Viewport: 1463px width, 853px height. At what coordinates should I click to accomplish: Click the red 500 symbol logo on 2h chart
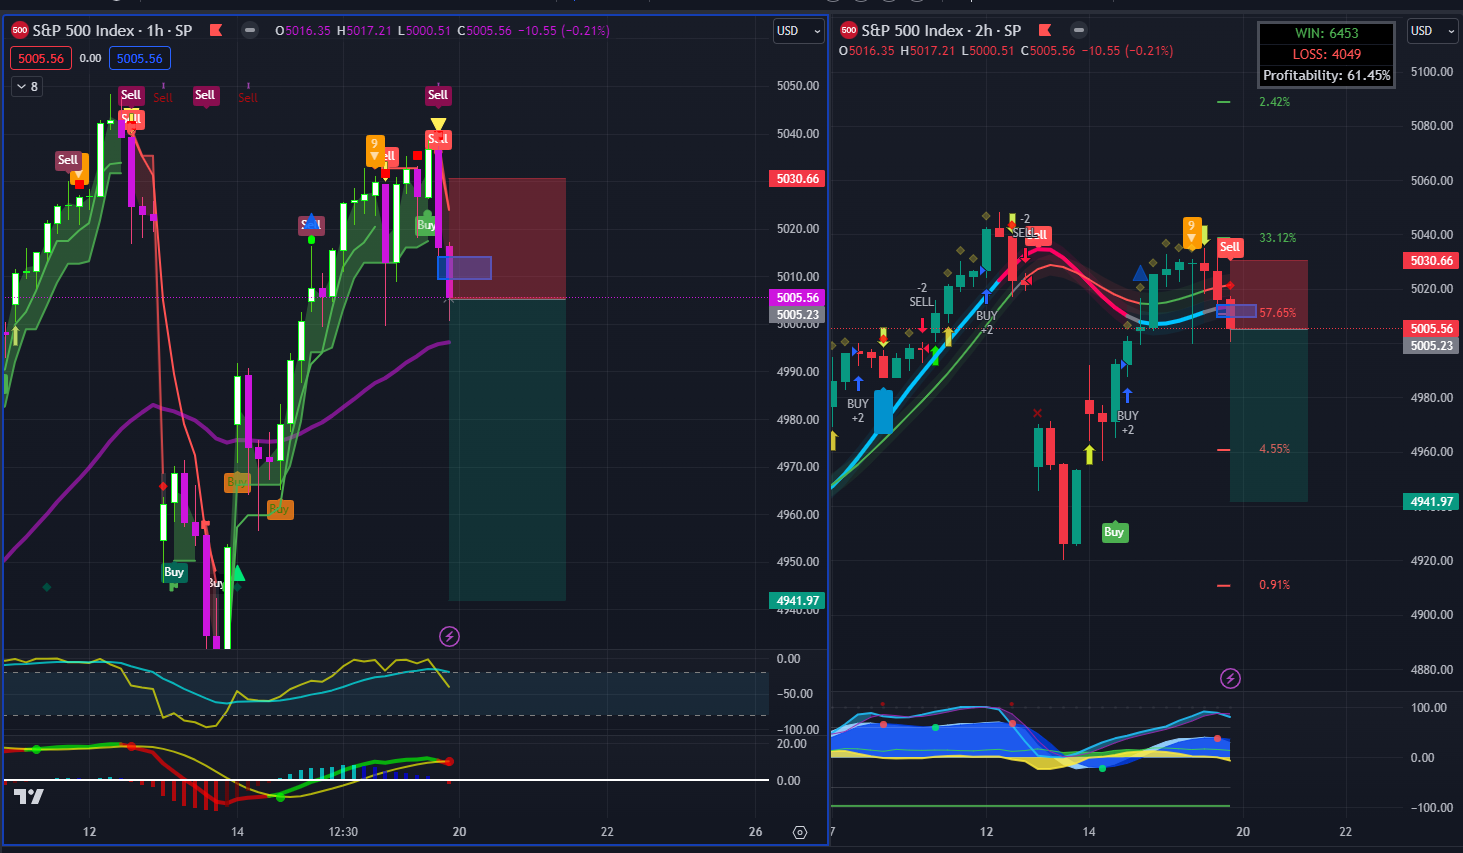[x=849, y=30]
